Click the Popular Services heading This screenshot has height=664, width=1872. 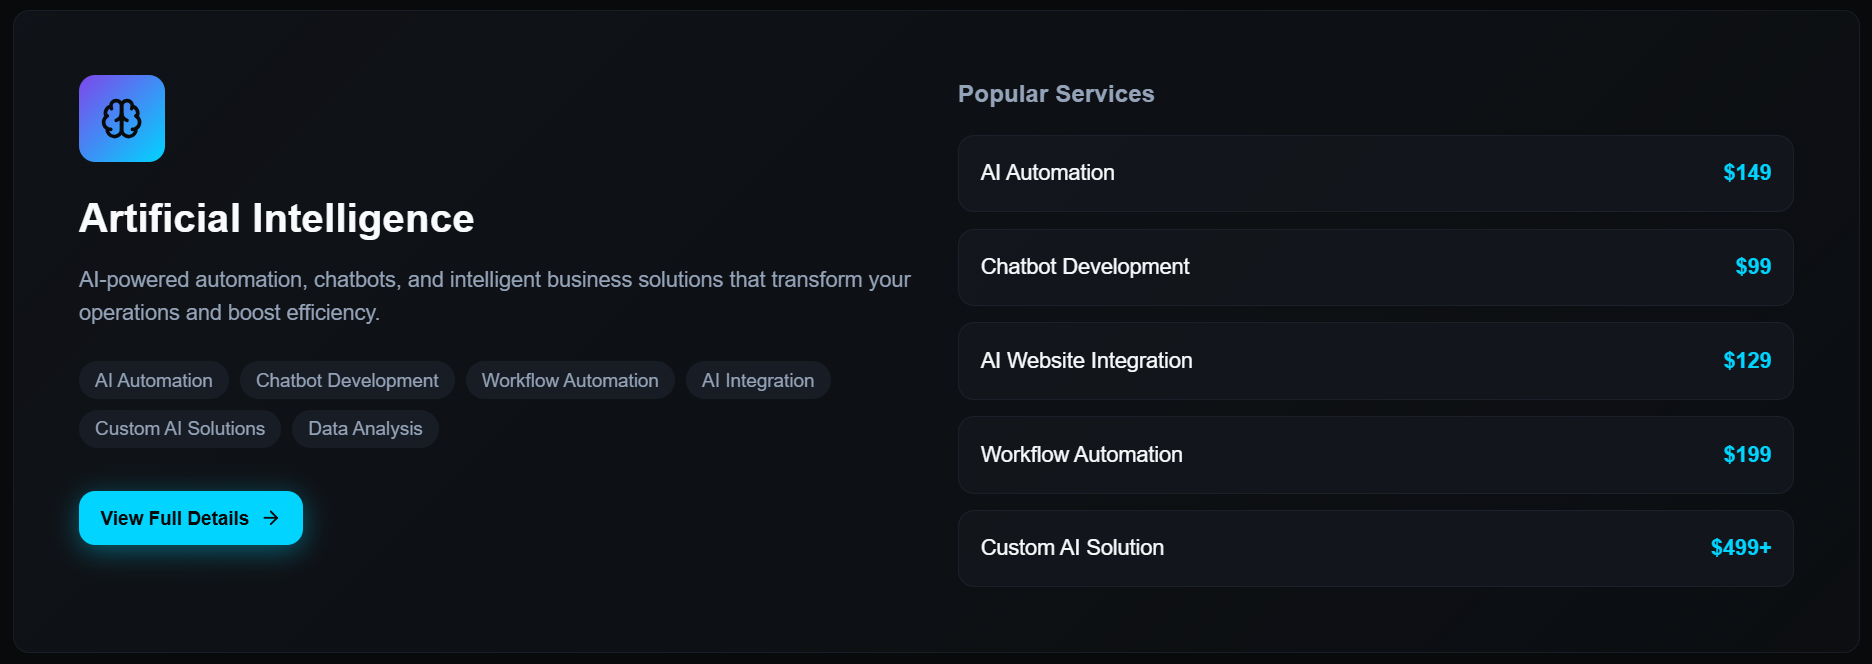(x=1056, y=93)
